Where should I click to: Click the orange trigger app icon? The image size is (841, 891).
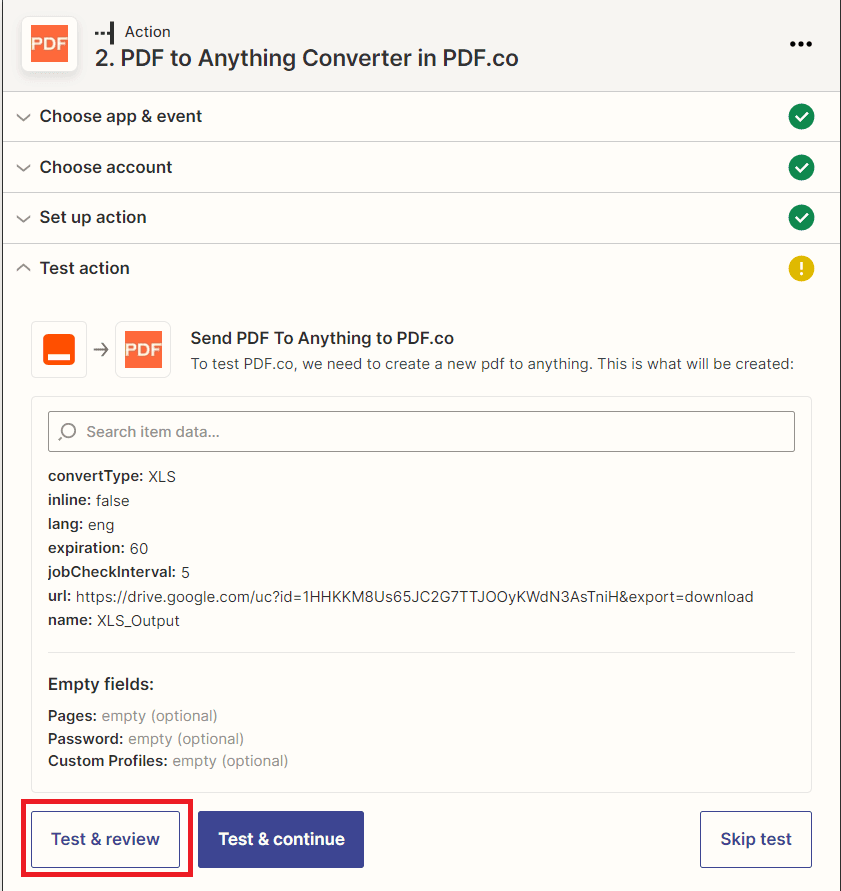coord(59,350)
